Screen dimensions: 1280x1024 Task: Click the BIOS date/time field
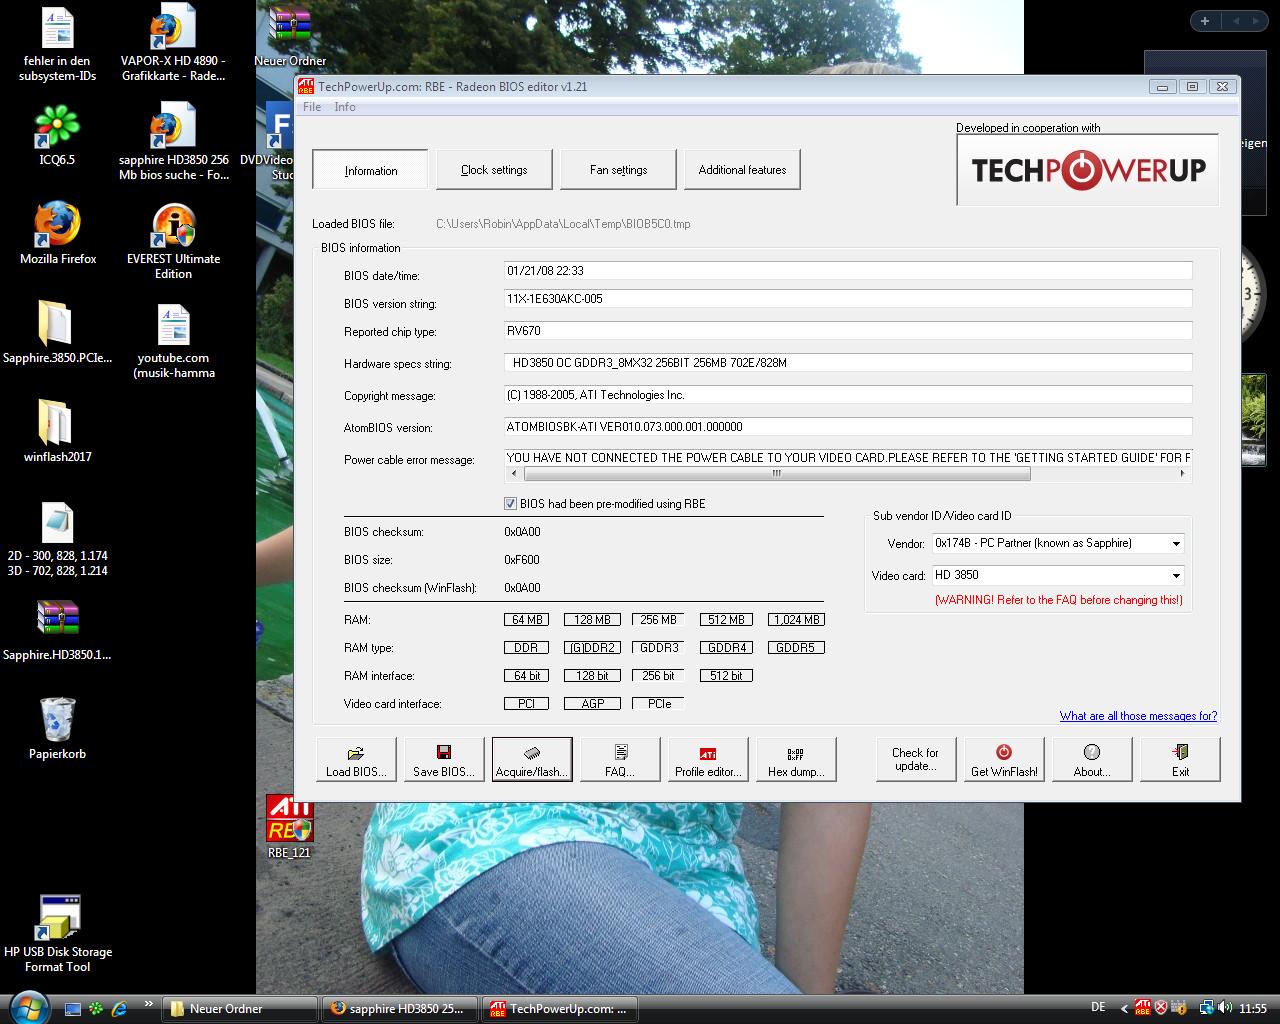click(x=848, y=271)
